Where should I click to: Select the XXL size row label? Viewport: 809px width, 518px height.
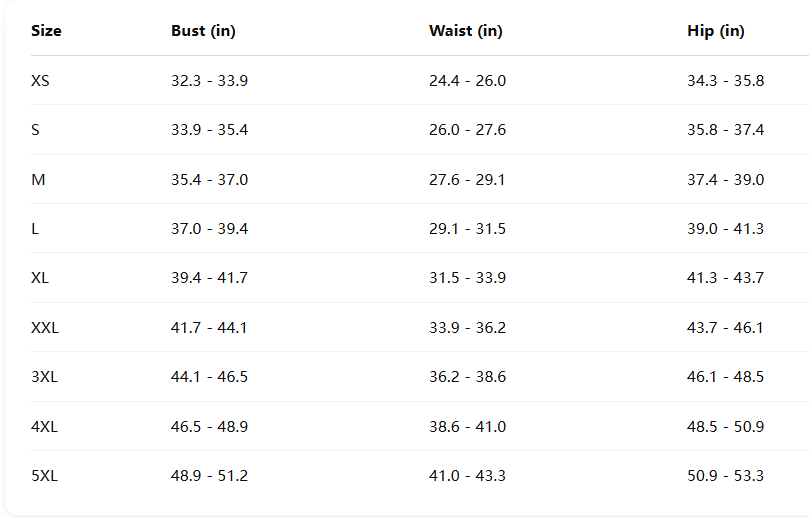[45, 328]
